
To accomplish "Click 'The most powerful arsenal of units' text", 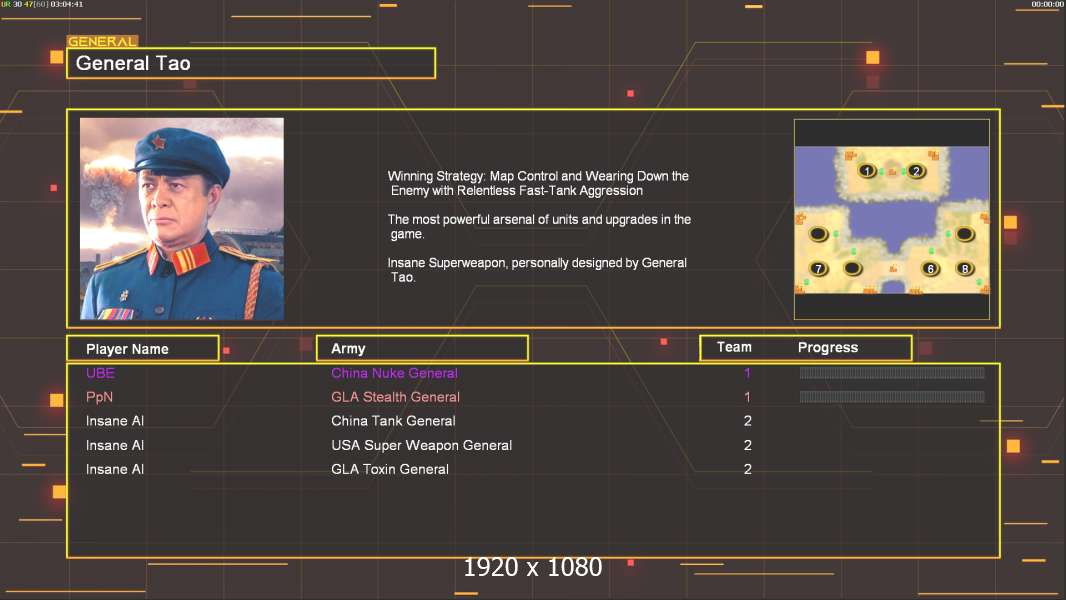I will click(539, 226).
